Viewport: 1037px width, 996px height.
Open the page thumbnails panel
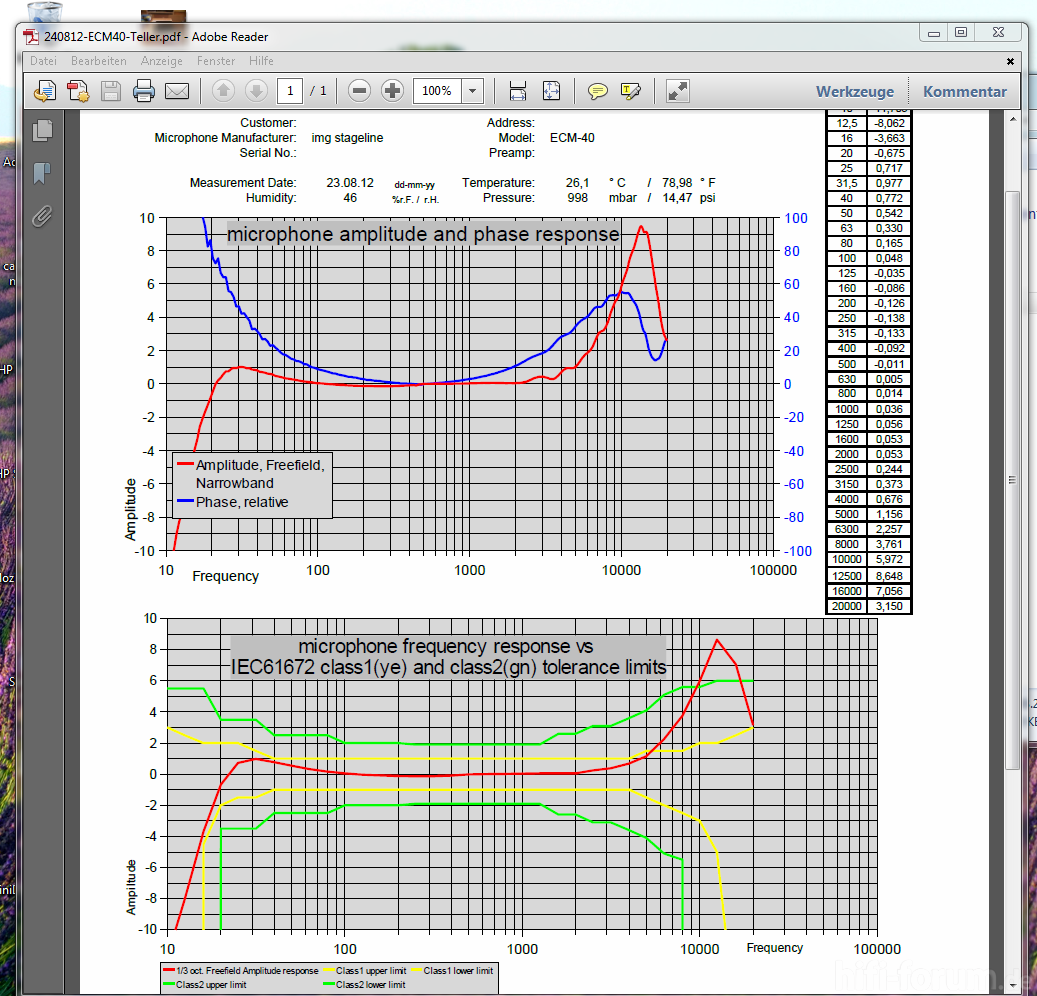(42, 130)
